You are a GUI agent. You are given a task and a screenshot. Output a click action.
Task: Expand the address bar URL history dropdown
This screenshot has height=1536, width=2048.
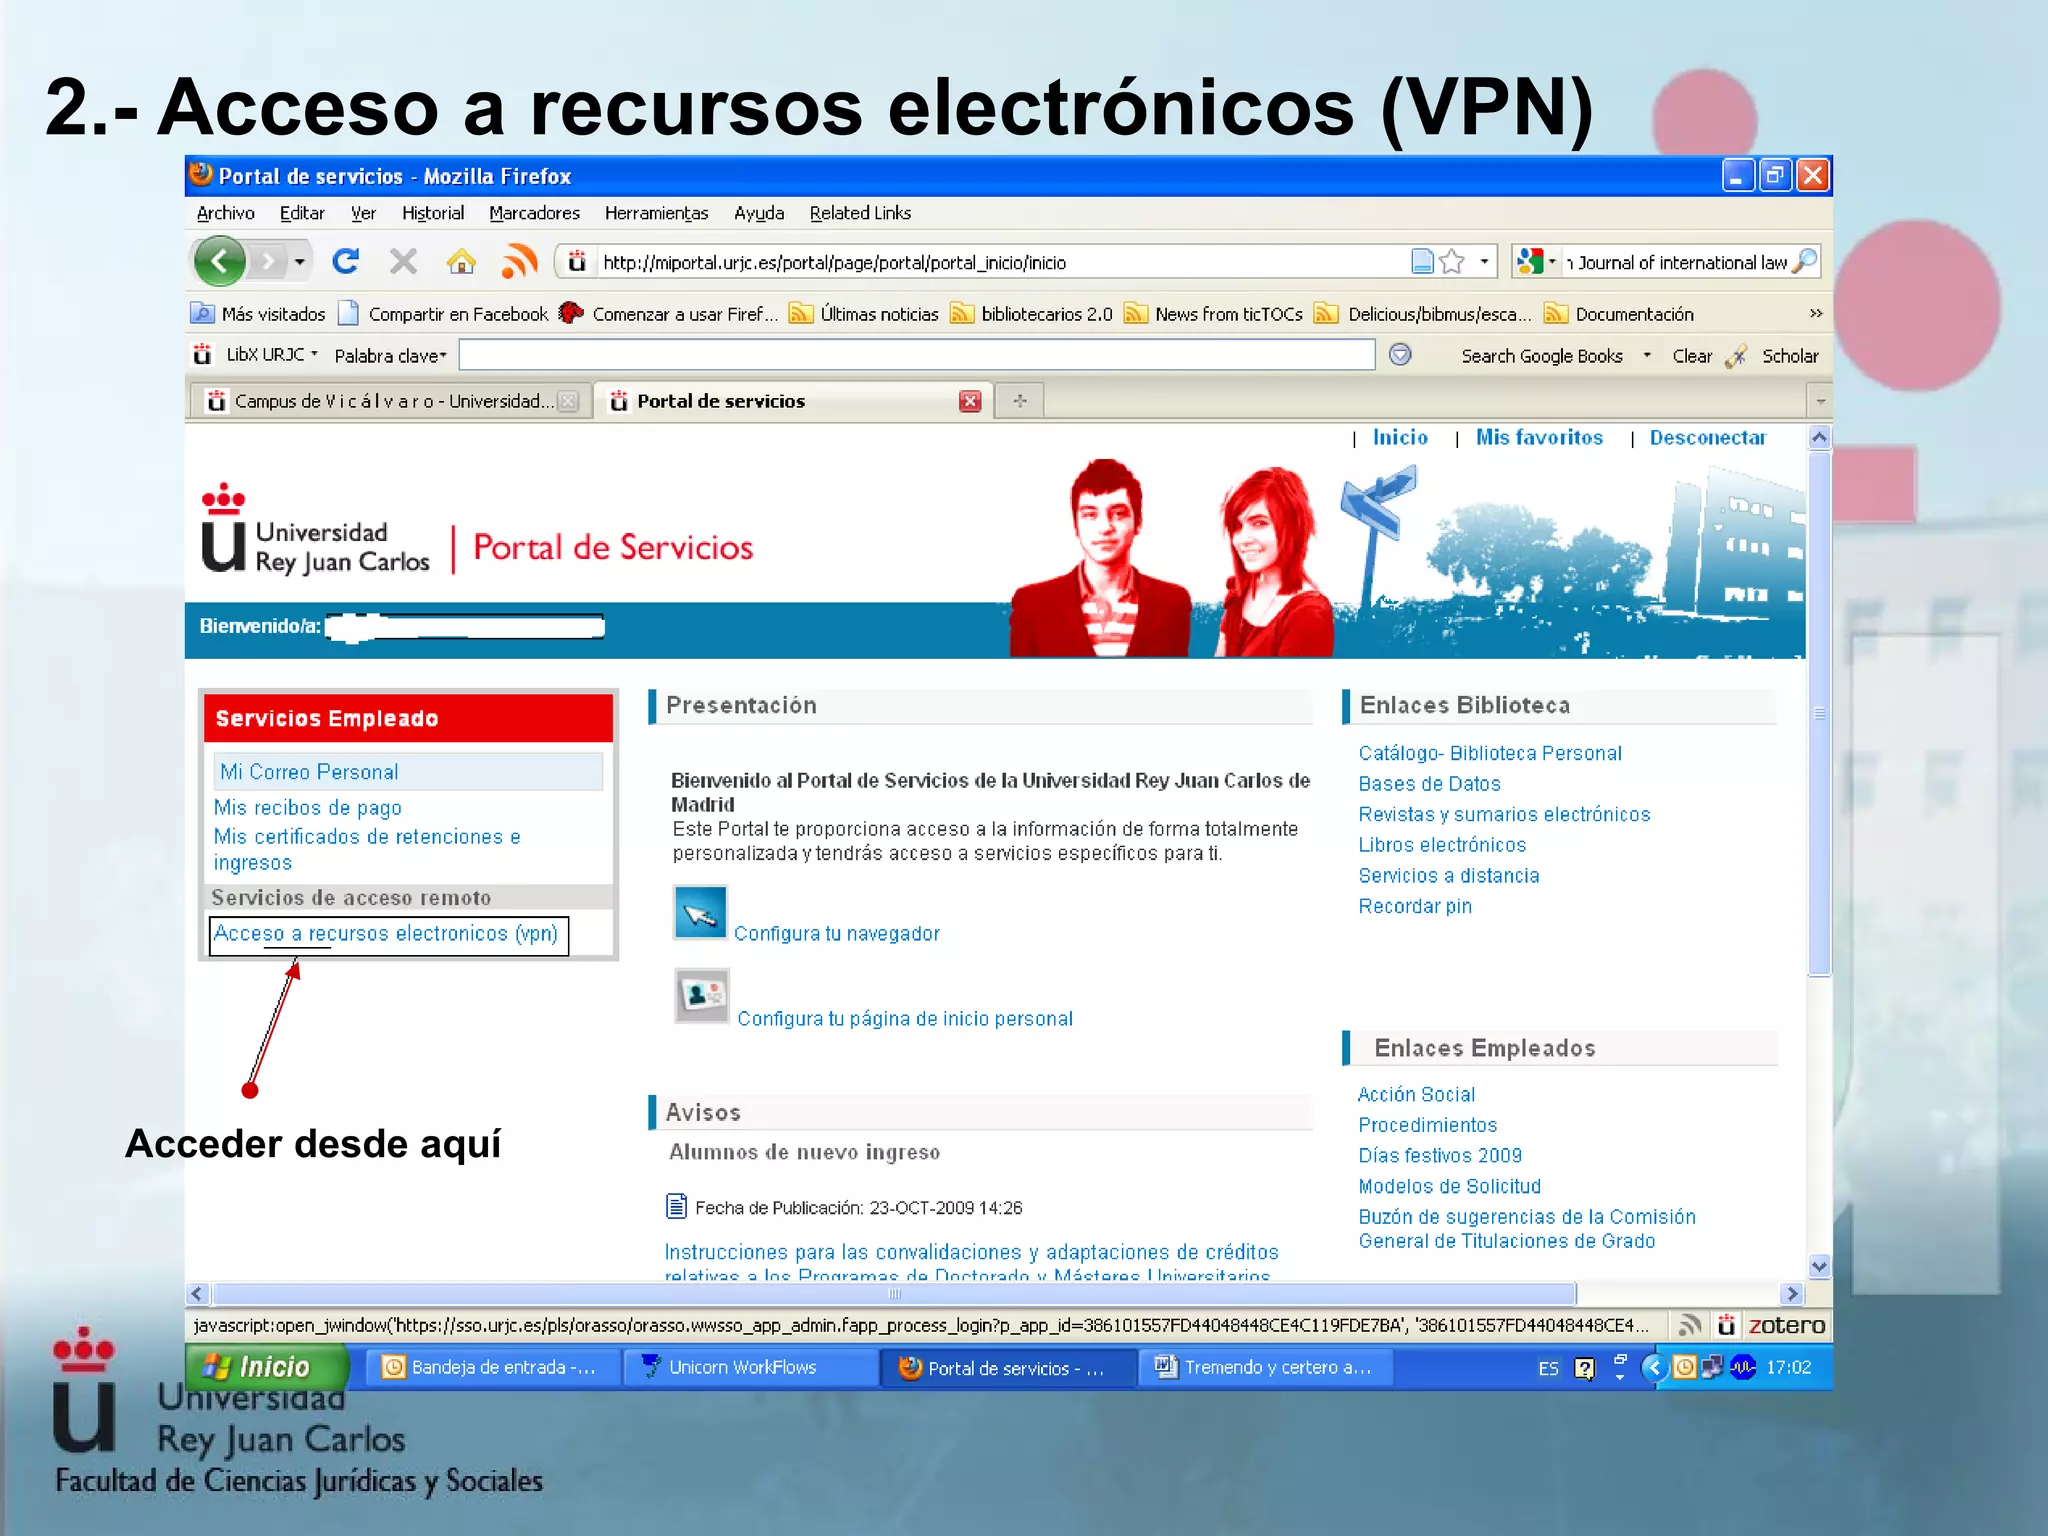click(1484, 262)
